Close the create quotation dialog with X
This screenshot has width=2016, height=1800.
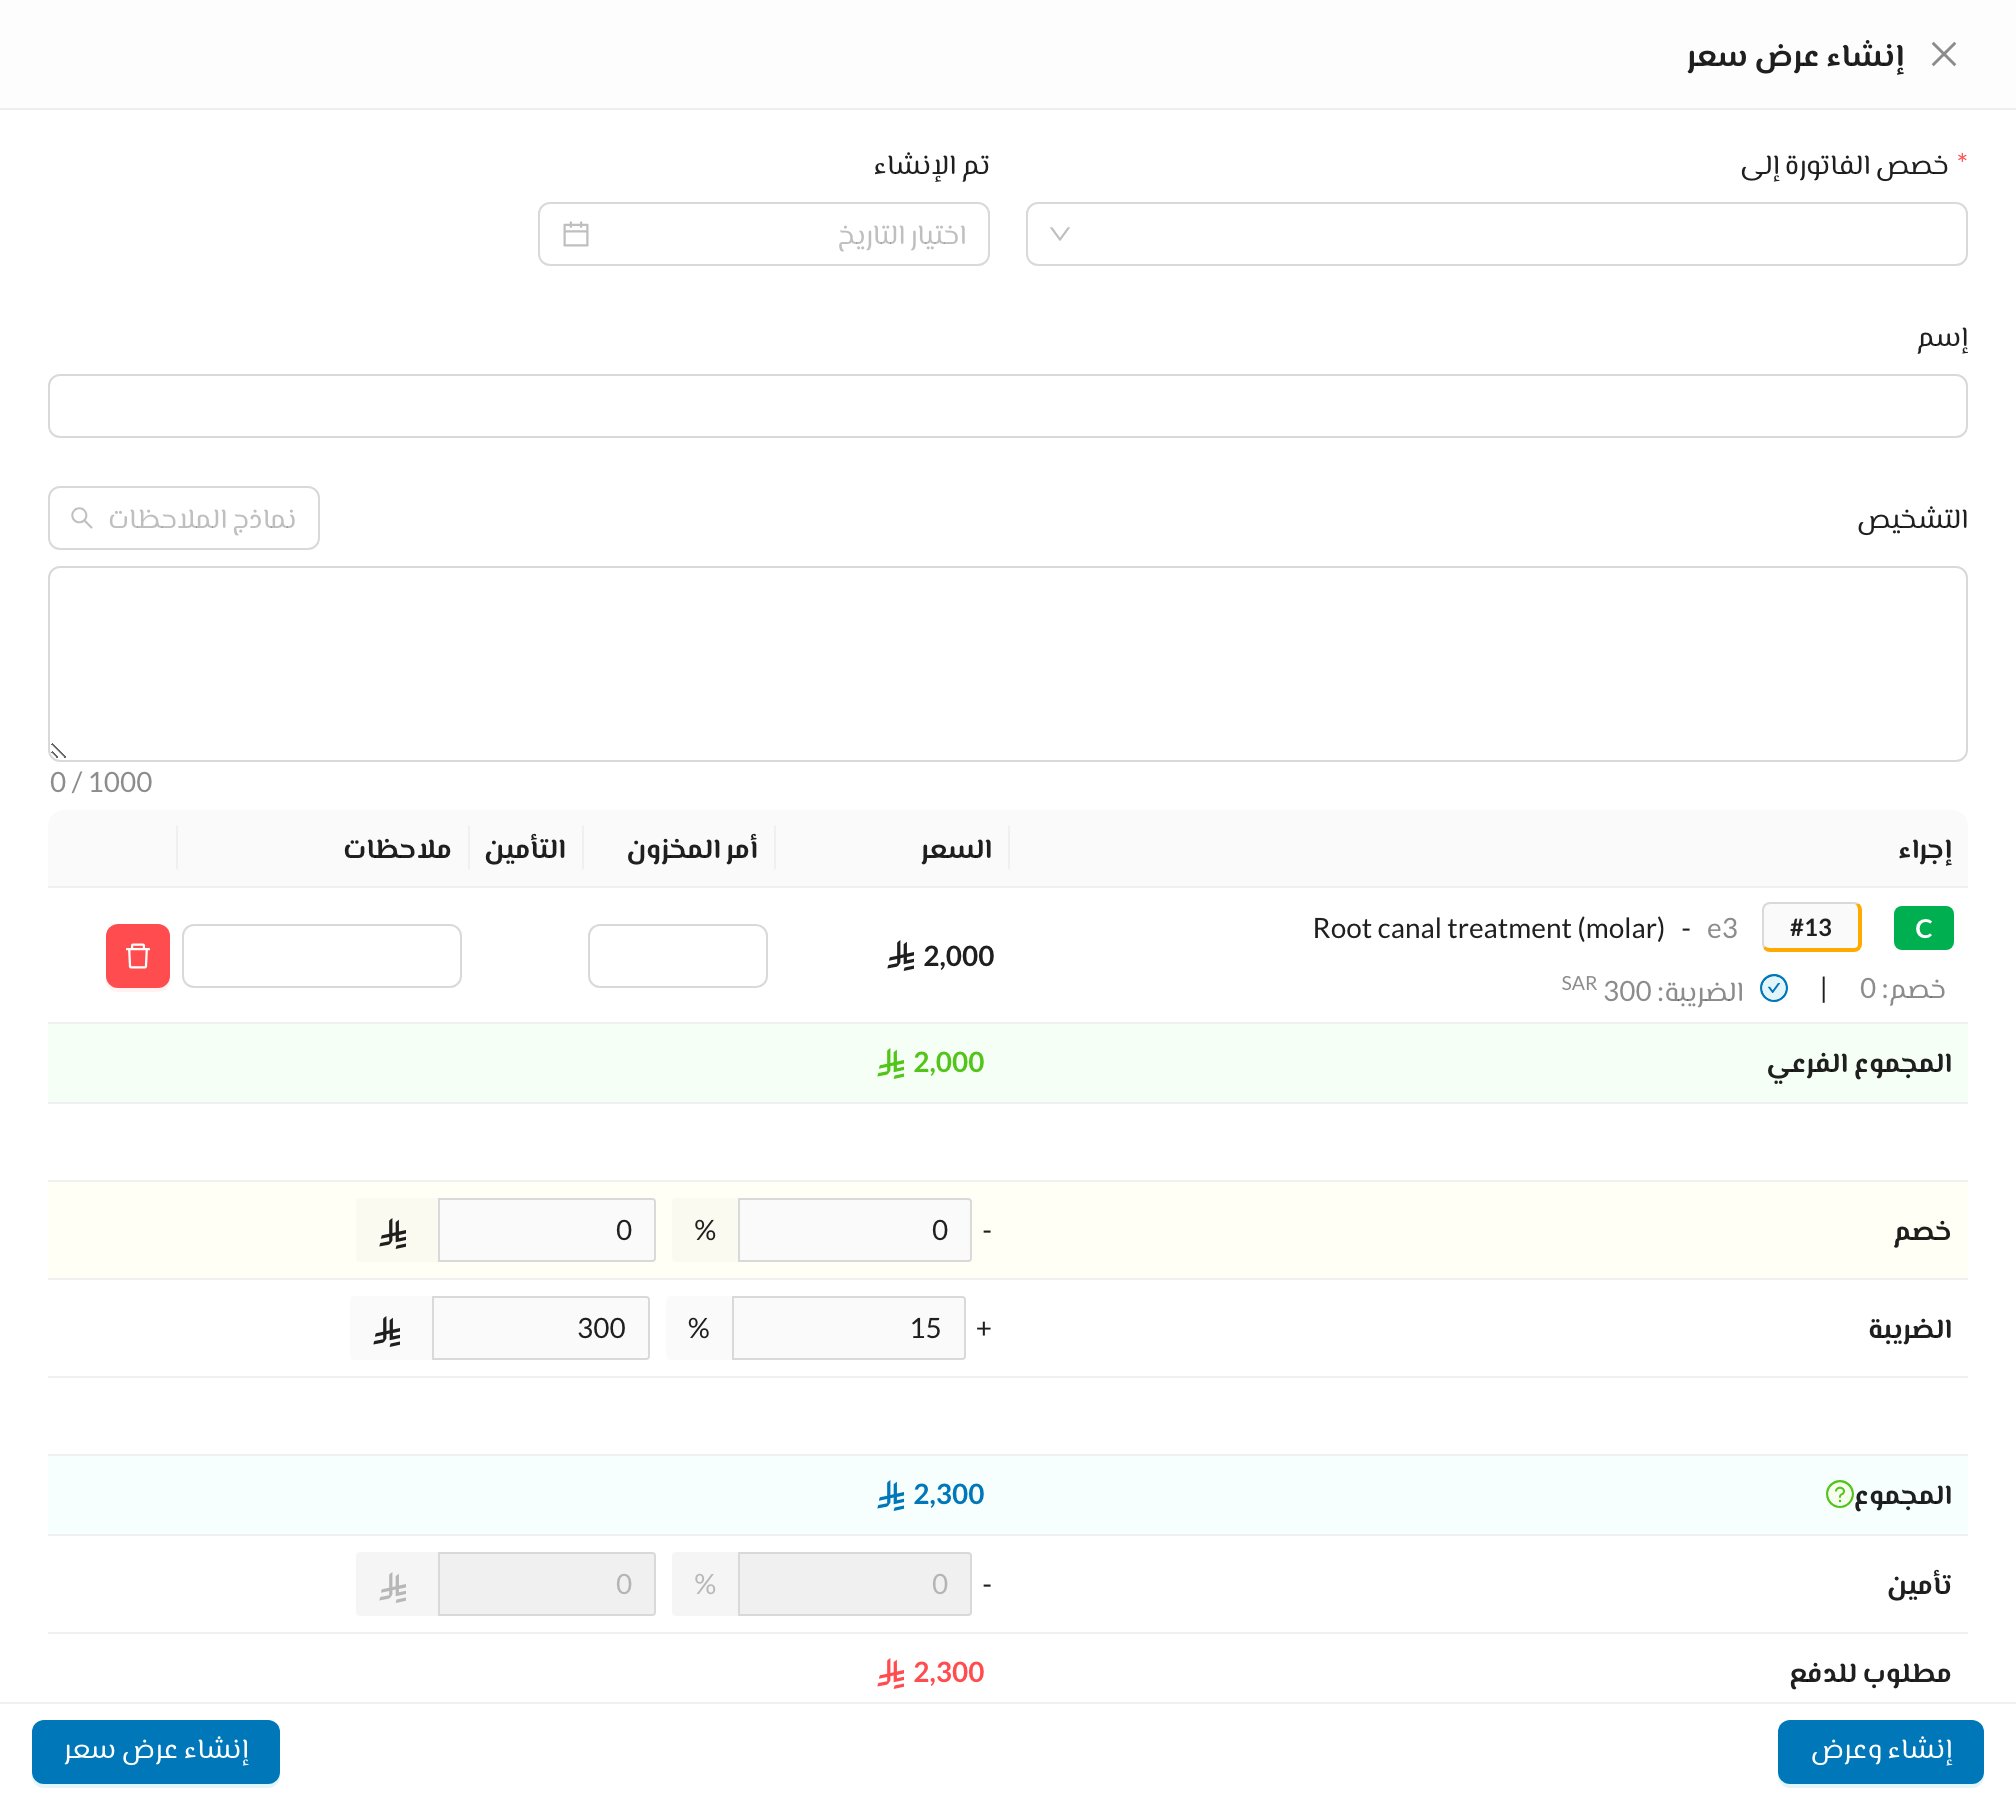(x=1943, y=54)
